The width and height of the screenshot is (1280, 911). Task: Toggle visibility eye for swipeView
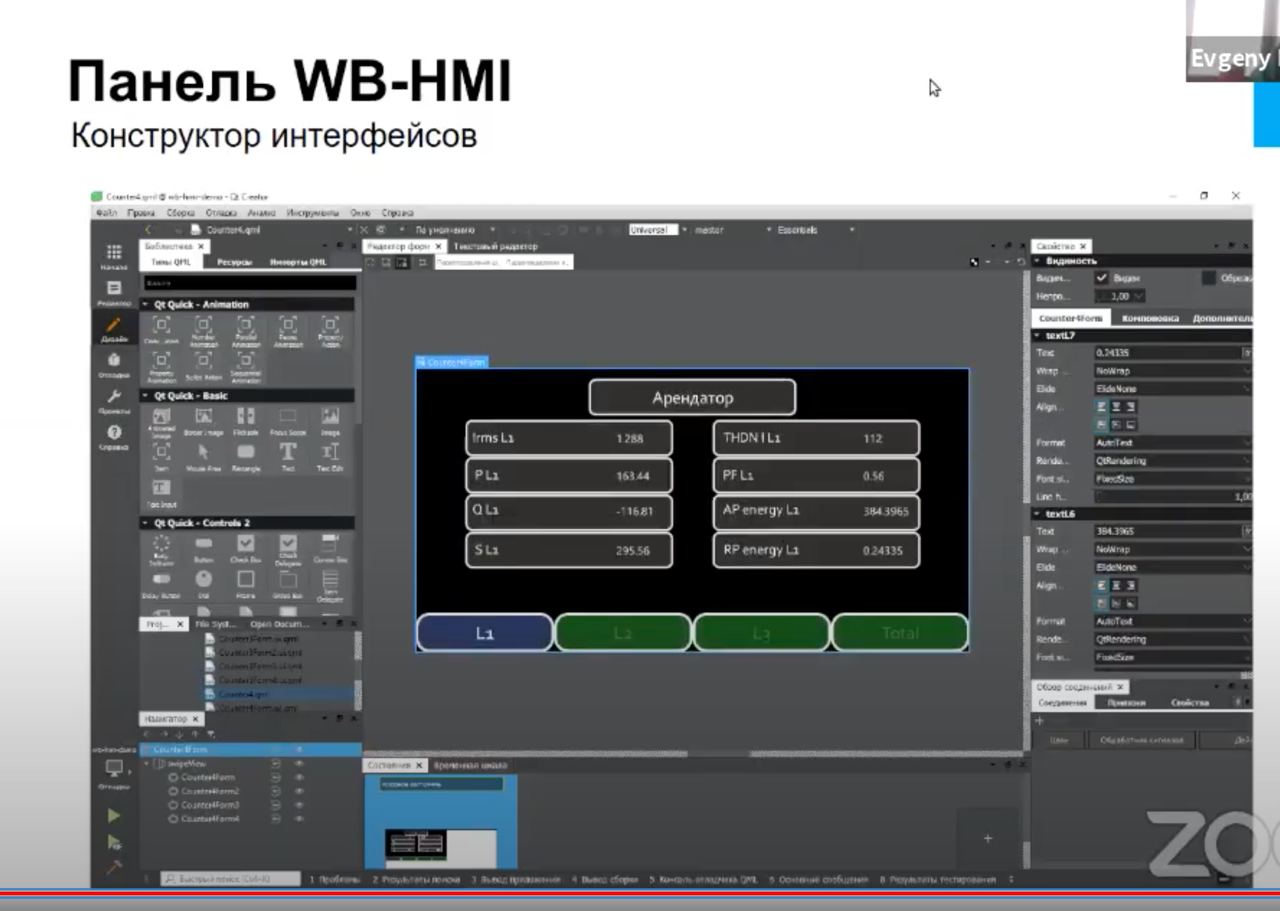[x=299, y=763]
